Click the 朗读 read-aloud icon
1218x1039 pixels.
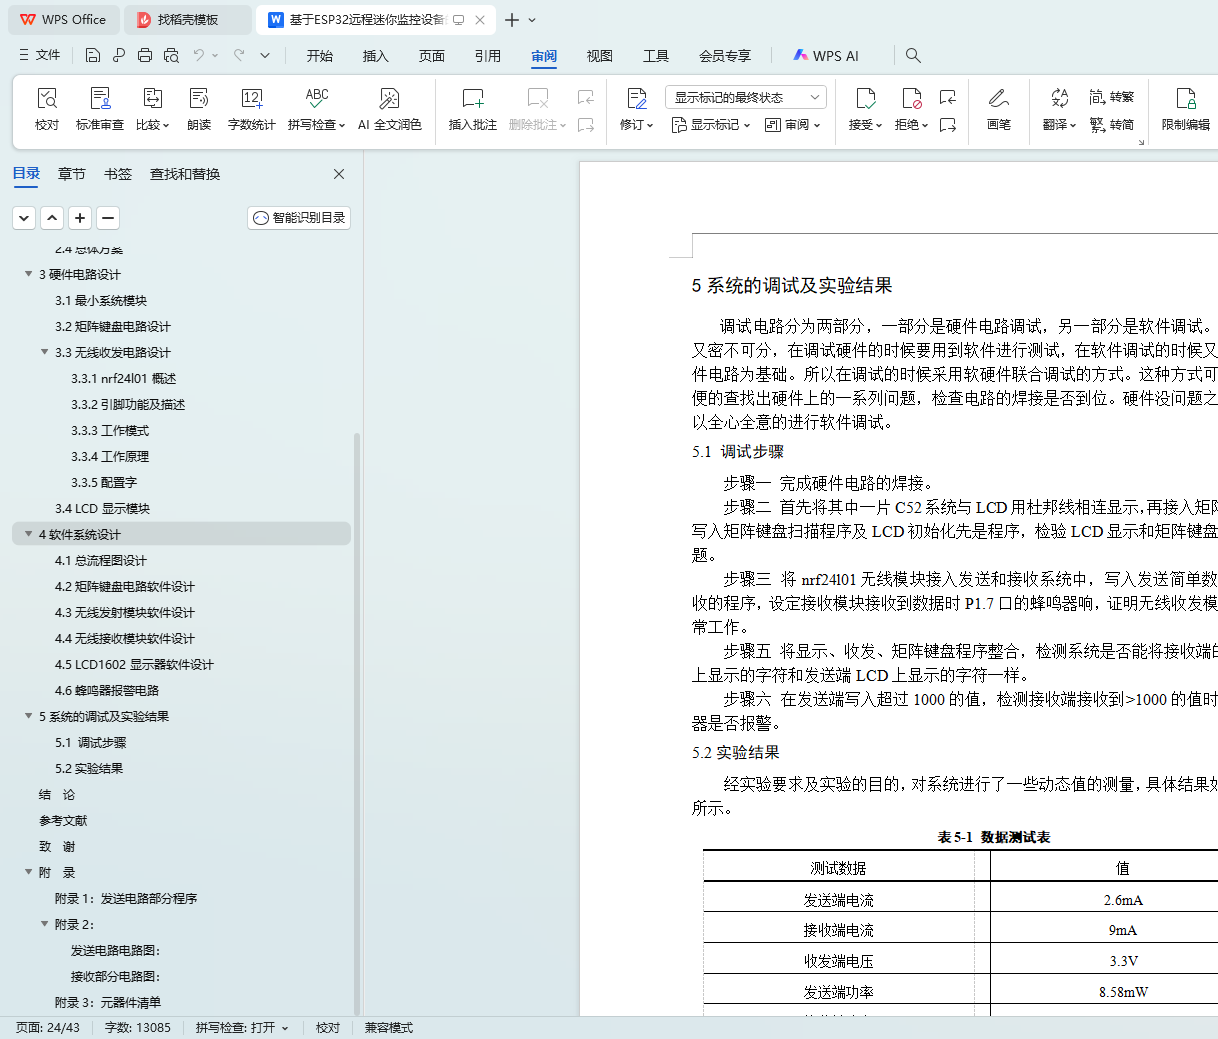(x=199, y=98)
